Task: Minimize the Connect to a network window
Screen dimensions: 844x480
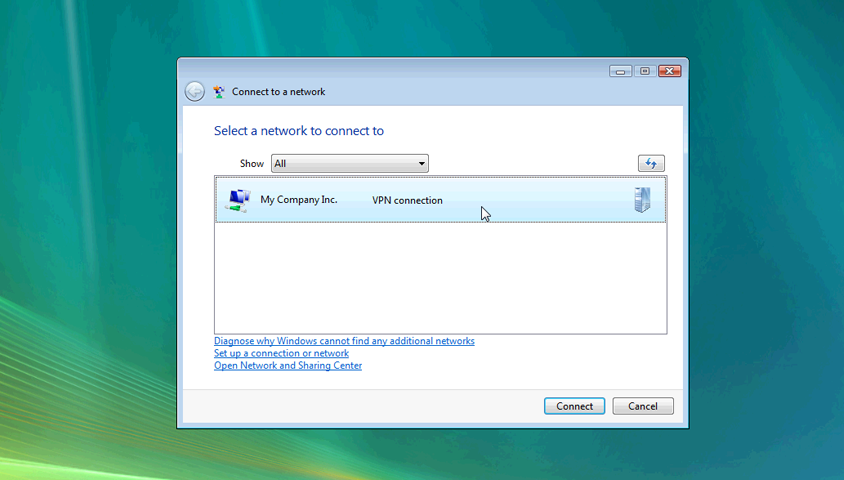Action: (620, 71)
